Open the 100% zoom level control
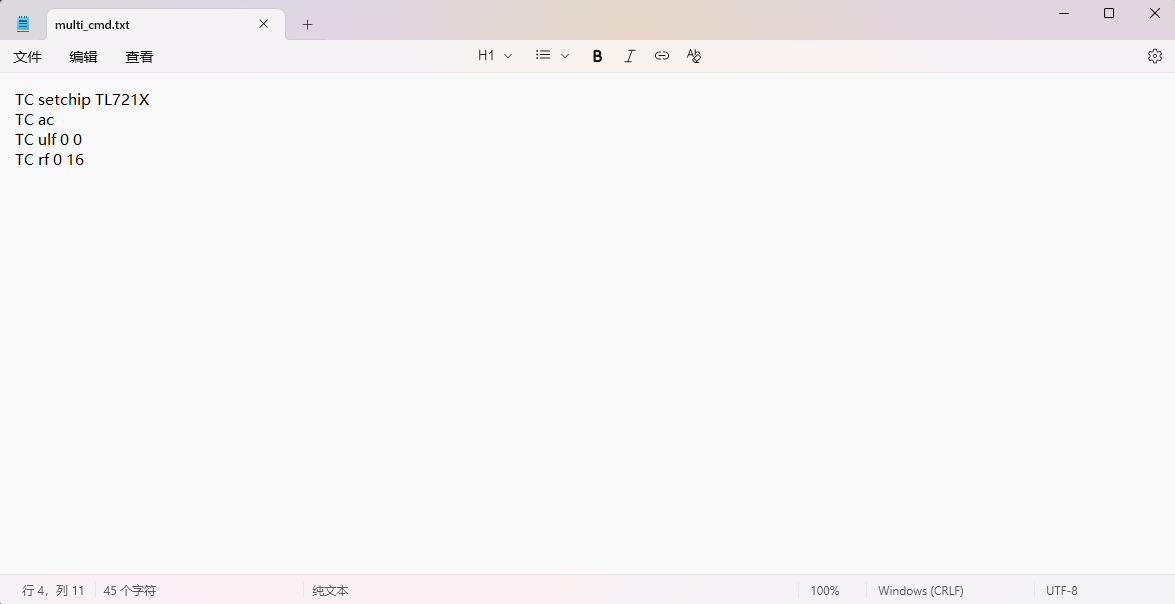 tap(824, 591)
